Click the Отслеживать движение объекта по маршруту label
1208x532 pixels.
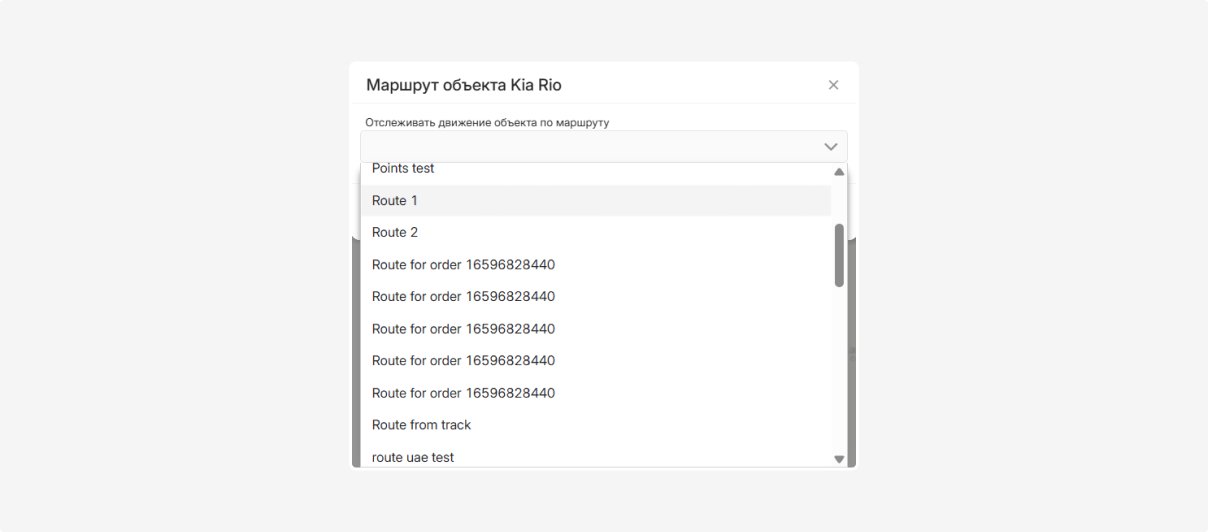[x=487, y=123]
